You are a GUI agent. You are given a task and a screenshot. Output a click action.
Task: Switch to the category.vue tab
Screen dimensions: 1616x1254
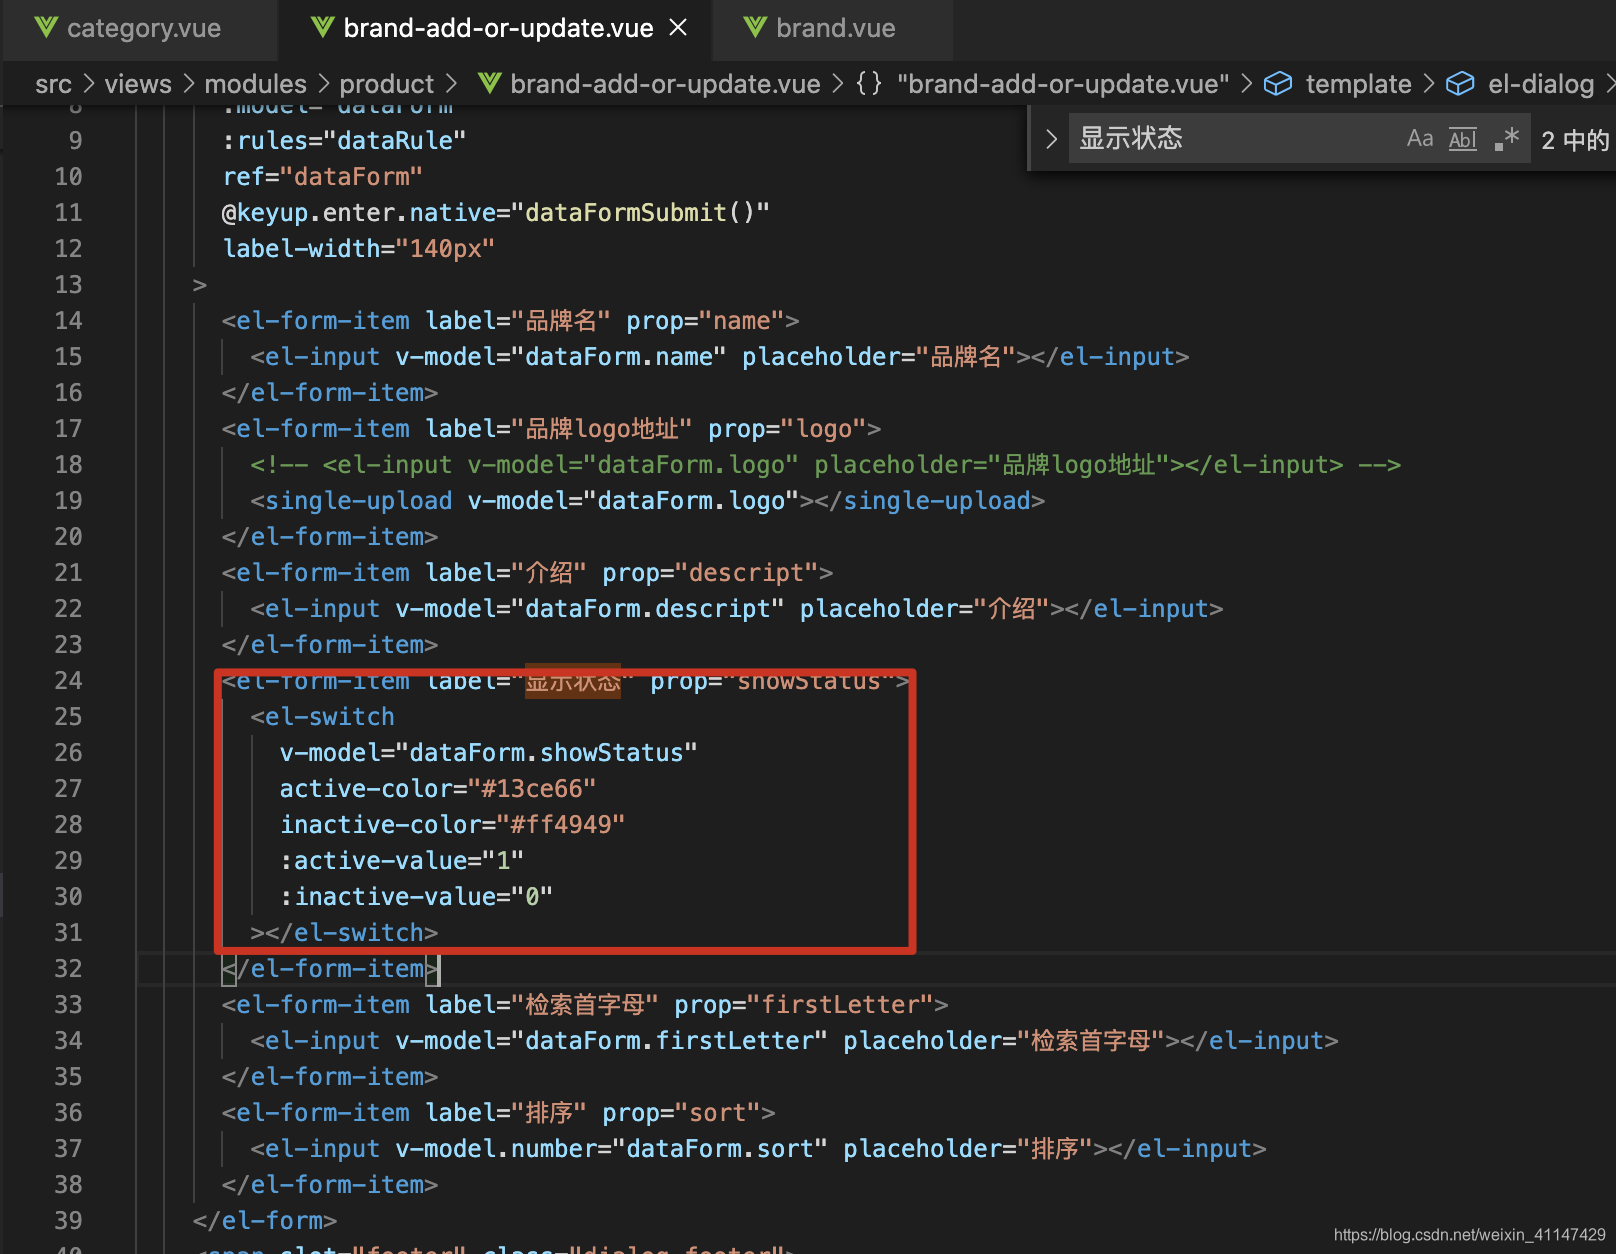[x=143, y=27]
